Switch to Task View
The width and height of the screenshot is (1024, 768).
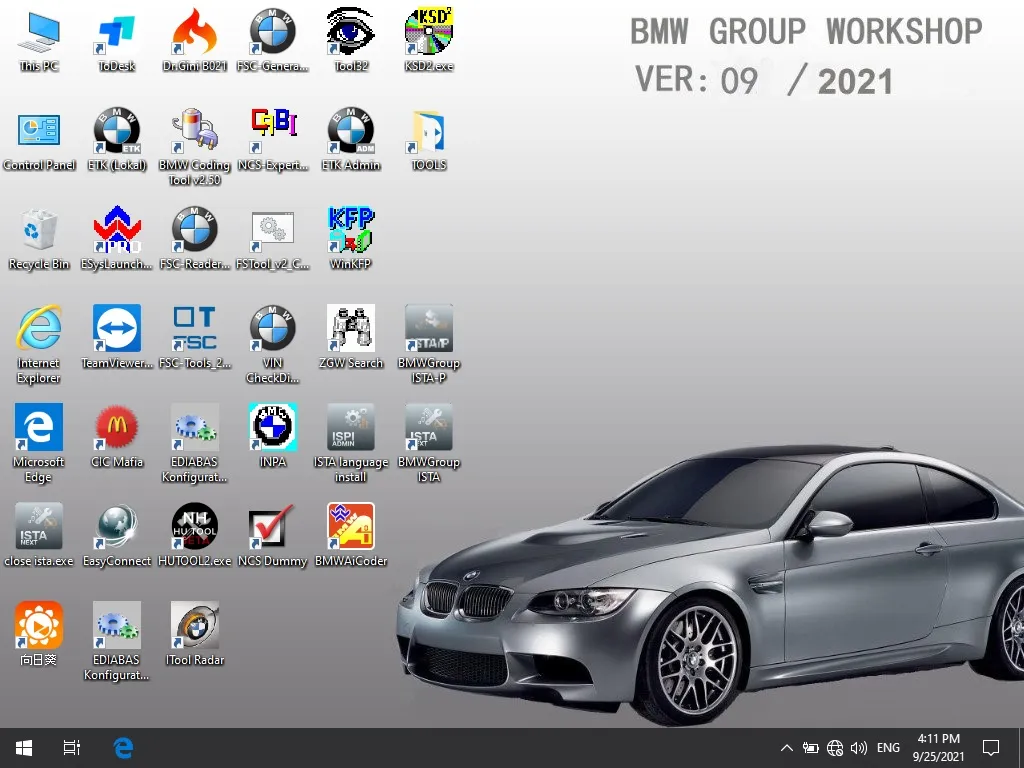[x=70, y=747]
